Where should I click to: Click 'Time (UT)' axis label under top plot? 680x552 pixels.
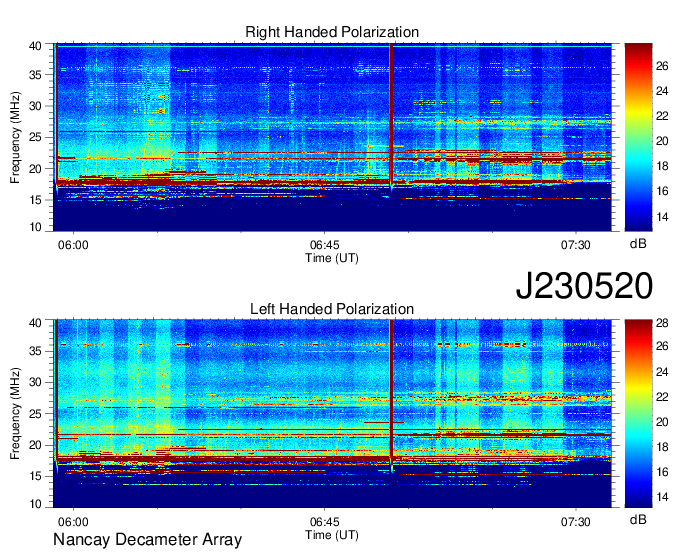[x=332, y=258]
